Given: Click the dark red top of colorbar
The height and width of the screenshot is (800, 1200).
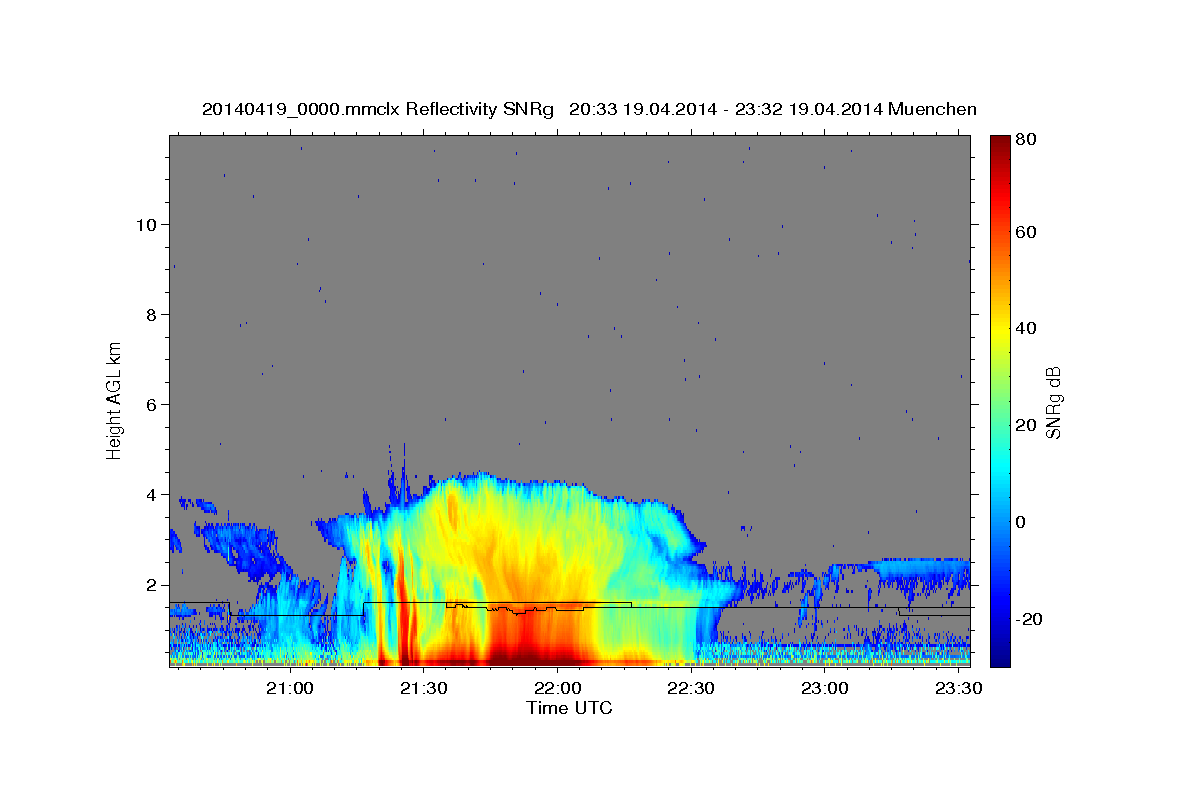Looking at the screenshot, I should (1000, 145).
